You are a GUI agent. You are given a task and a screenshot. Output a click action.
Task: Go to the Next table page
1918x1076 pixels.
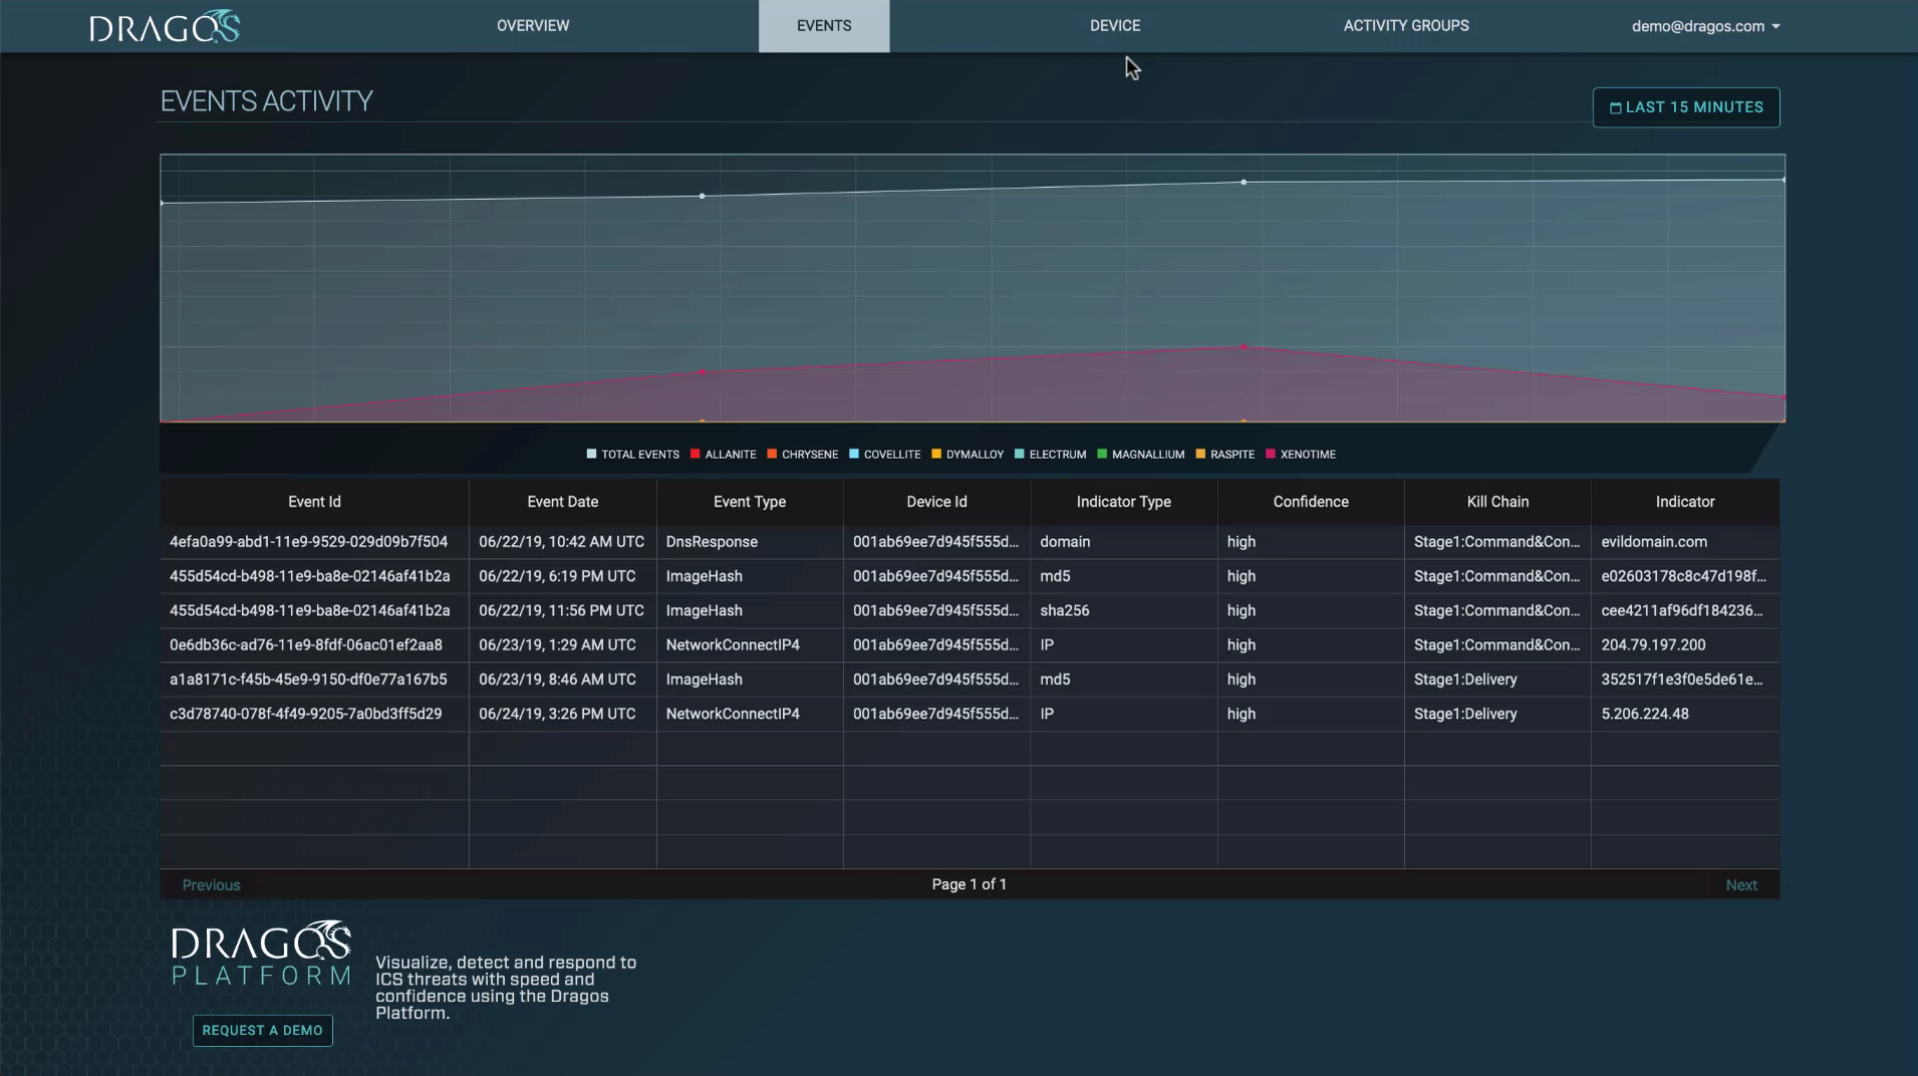tap(1741, 885)
